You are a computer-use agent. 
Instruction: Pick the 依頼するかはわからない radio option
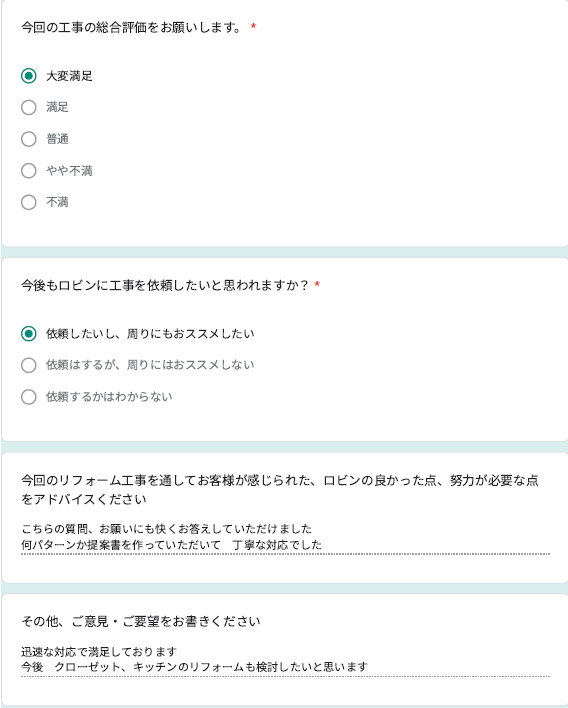(x=28, y=397)
